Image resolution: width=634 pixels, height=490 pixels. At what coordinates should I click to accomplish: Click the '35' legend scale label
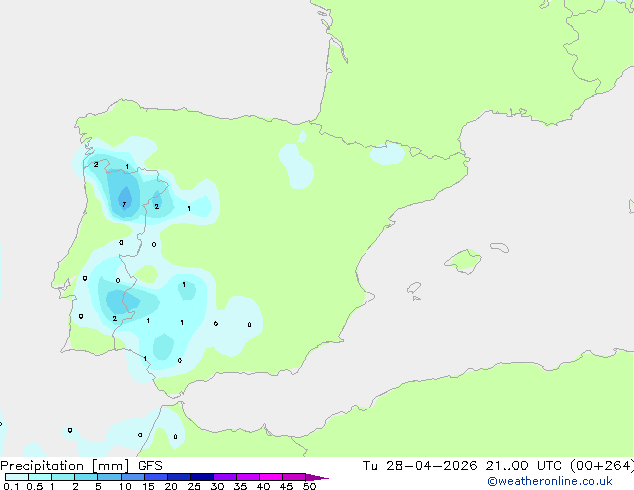pyautogui.click(x=240, y=486)
